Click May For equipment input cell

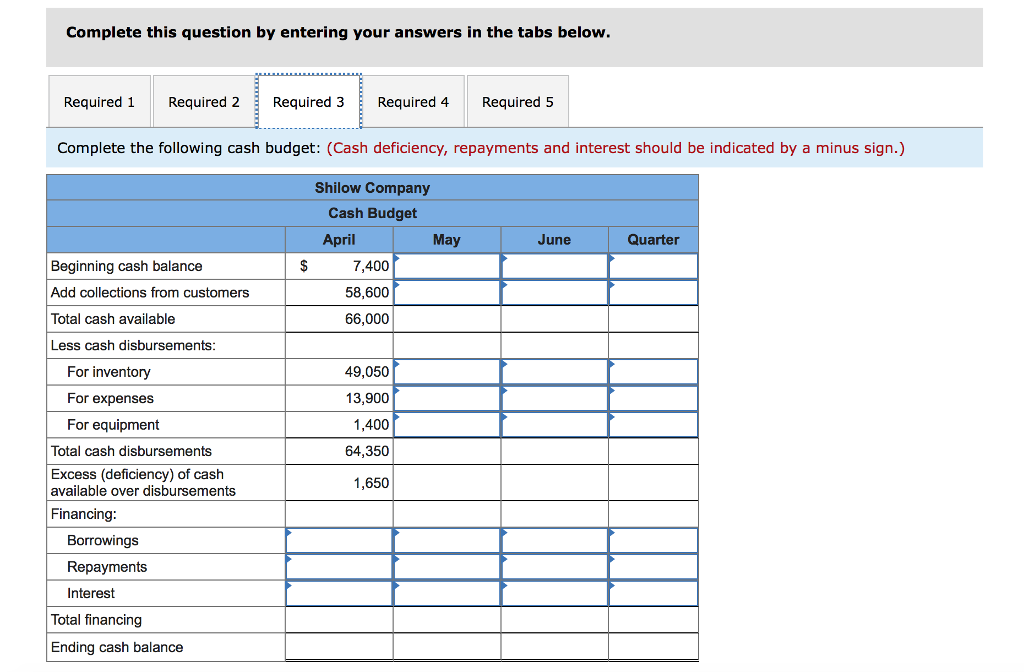tap(447, 424)
